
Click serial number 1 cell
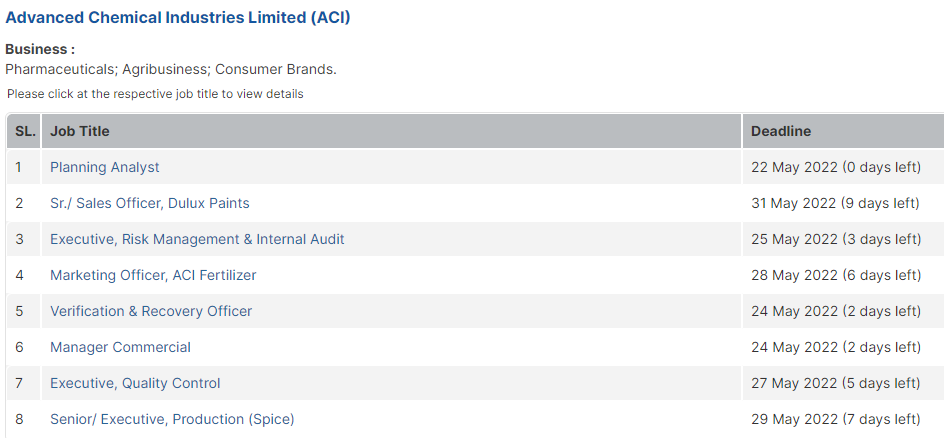coord(24,167)
